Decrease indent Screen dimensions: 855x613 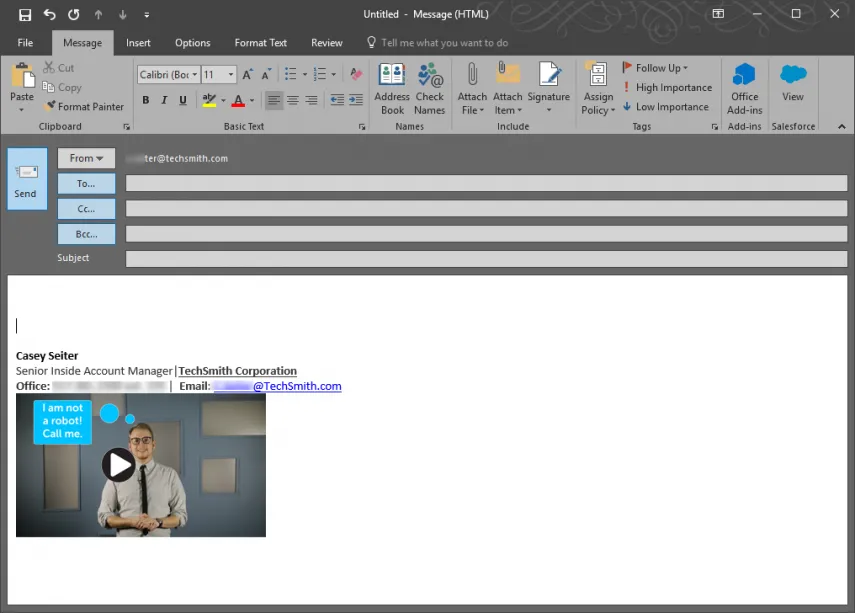tap(337, 100)
